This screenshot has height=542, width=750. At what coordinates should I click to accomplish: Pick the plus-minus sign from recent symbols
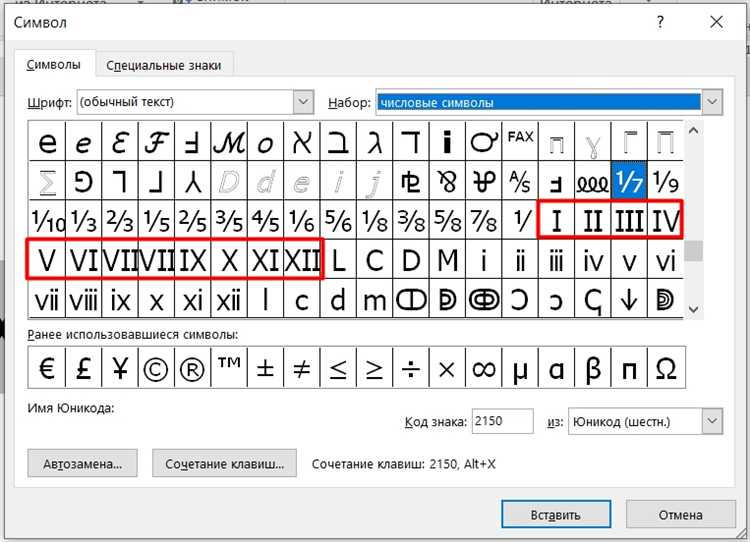tap(265, 368)
